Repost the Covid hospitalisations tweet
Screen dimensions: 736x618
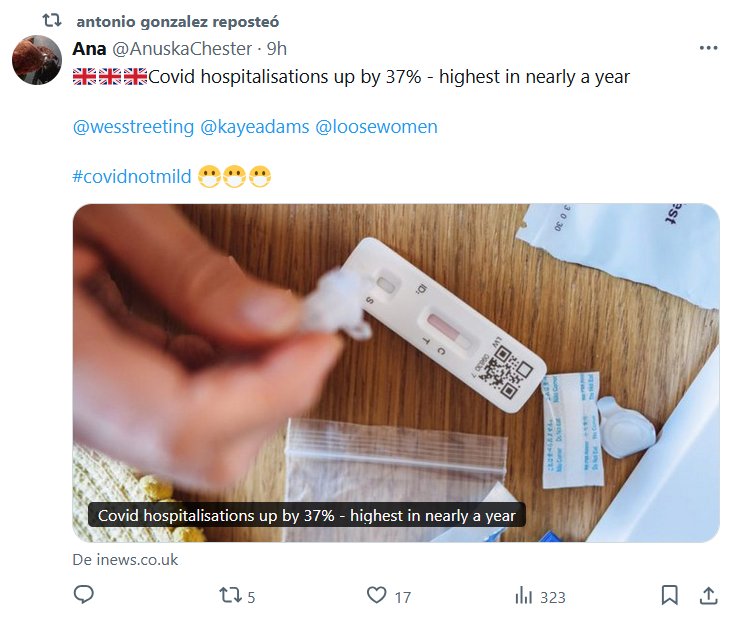click(231, 596)
